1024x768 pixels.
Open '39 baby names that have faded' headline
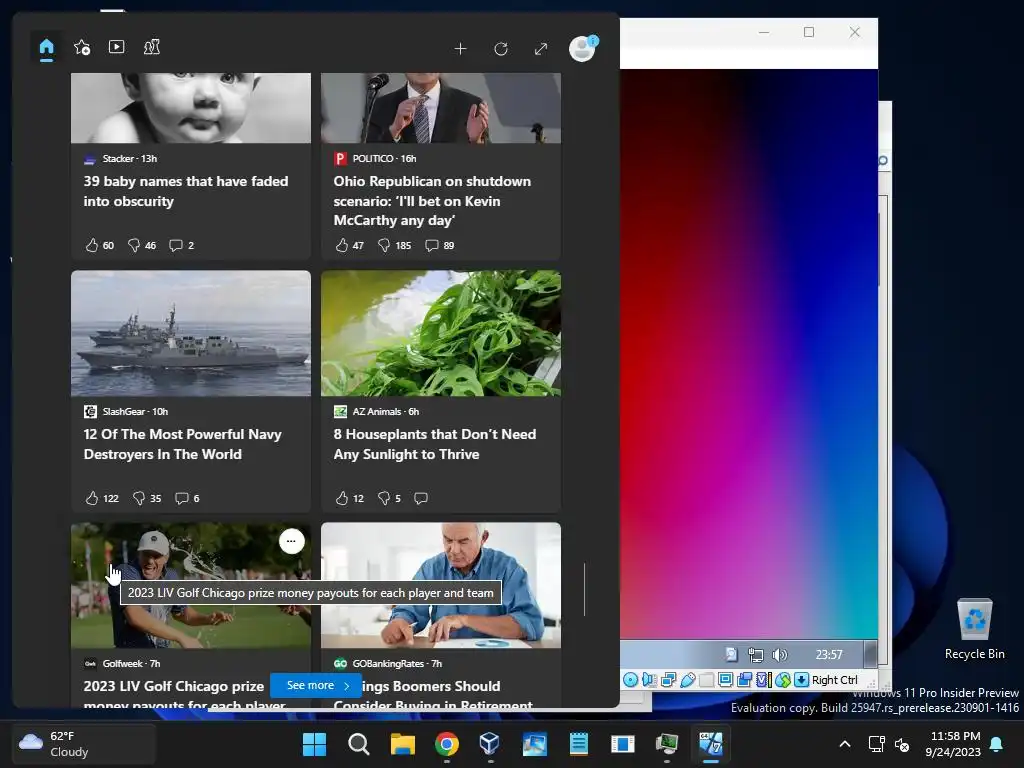[185, 191]
